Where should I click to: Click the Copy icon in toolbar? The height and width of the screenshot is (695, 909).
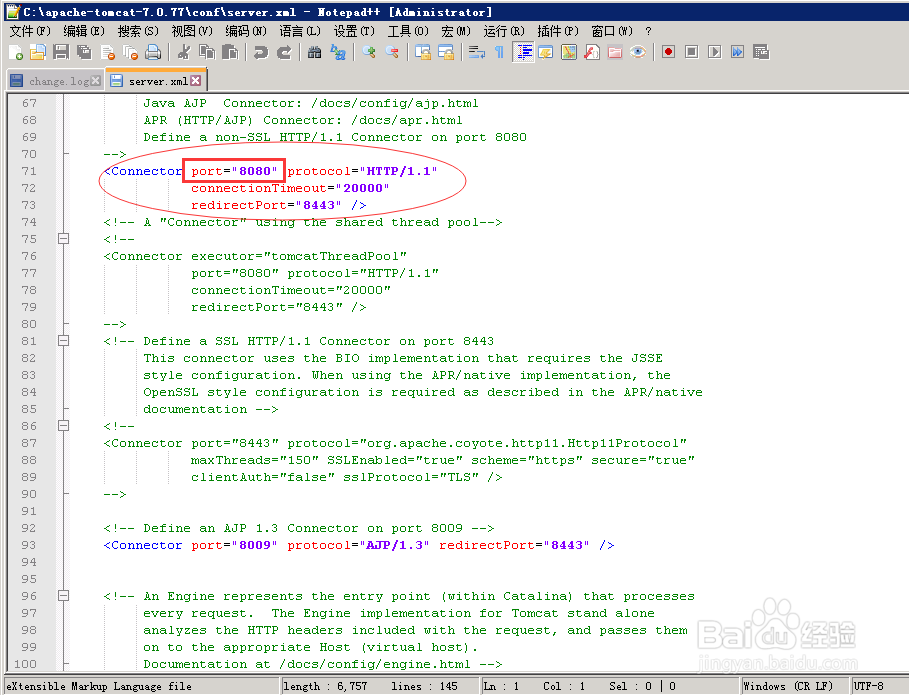(207, 52)
